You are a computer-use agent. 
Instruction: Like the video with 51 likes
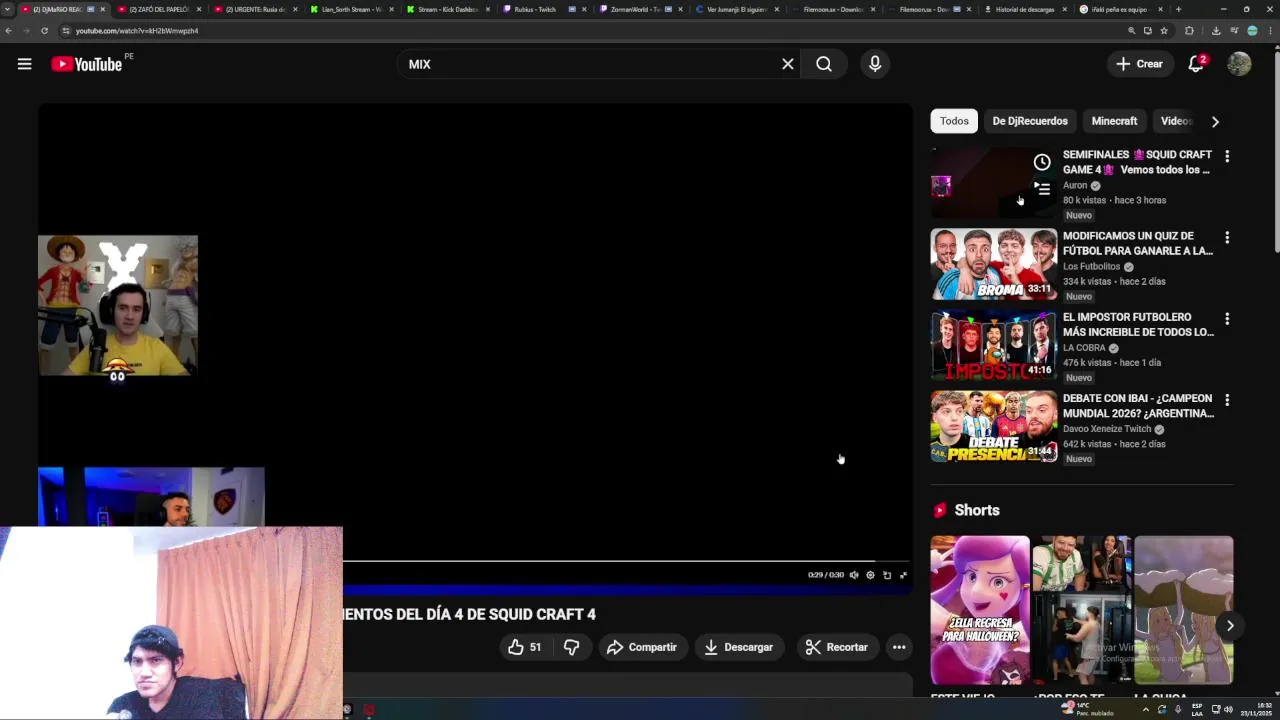(525, 647)
